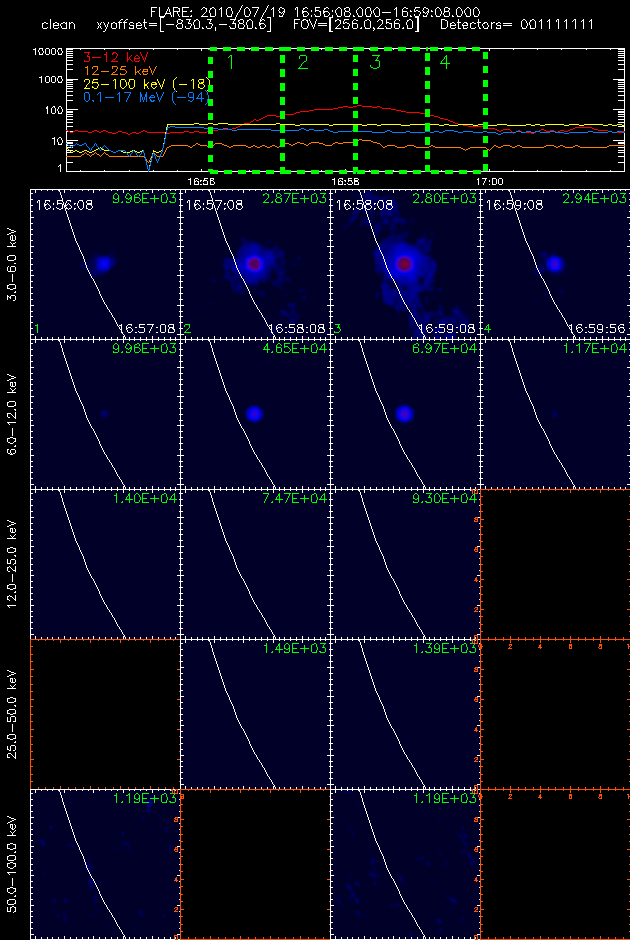This screenshot has width=630, height=940.
Task: Click the source blob in the 16:59:08 3-6 keV image
Action: 554,263
